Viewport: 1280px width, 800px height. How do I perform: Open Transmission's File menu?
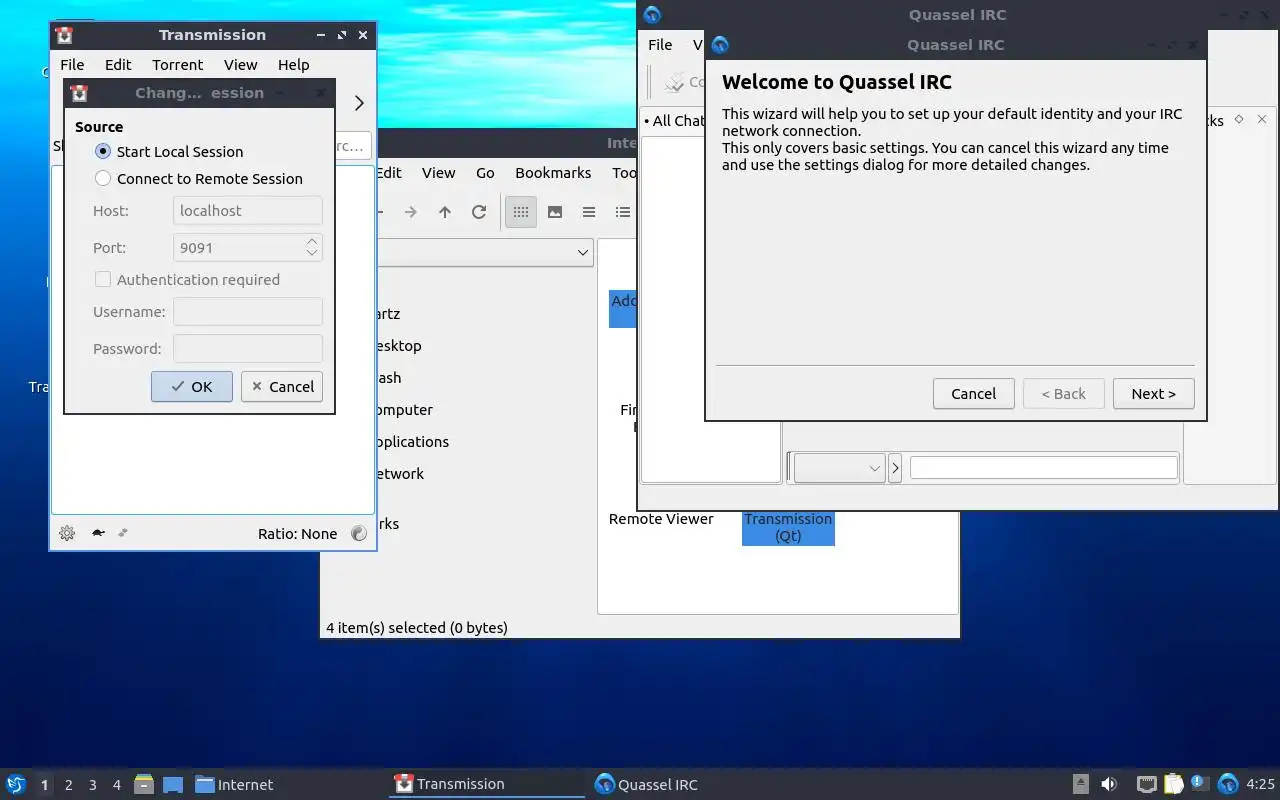pos(72,65)
